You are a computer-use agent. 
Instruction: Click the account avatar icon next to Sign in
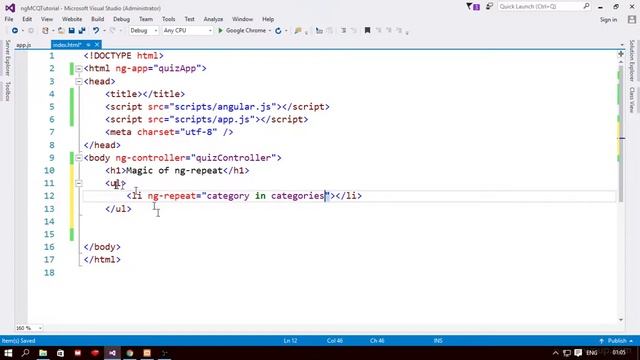632,19
